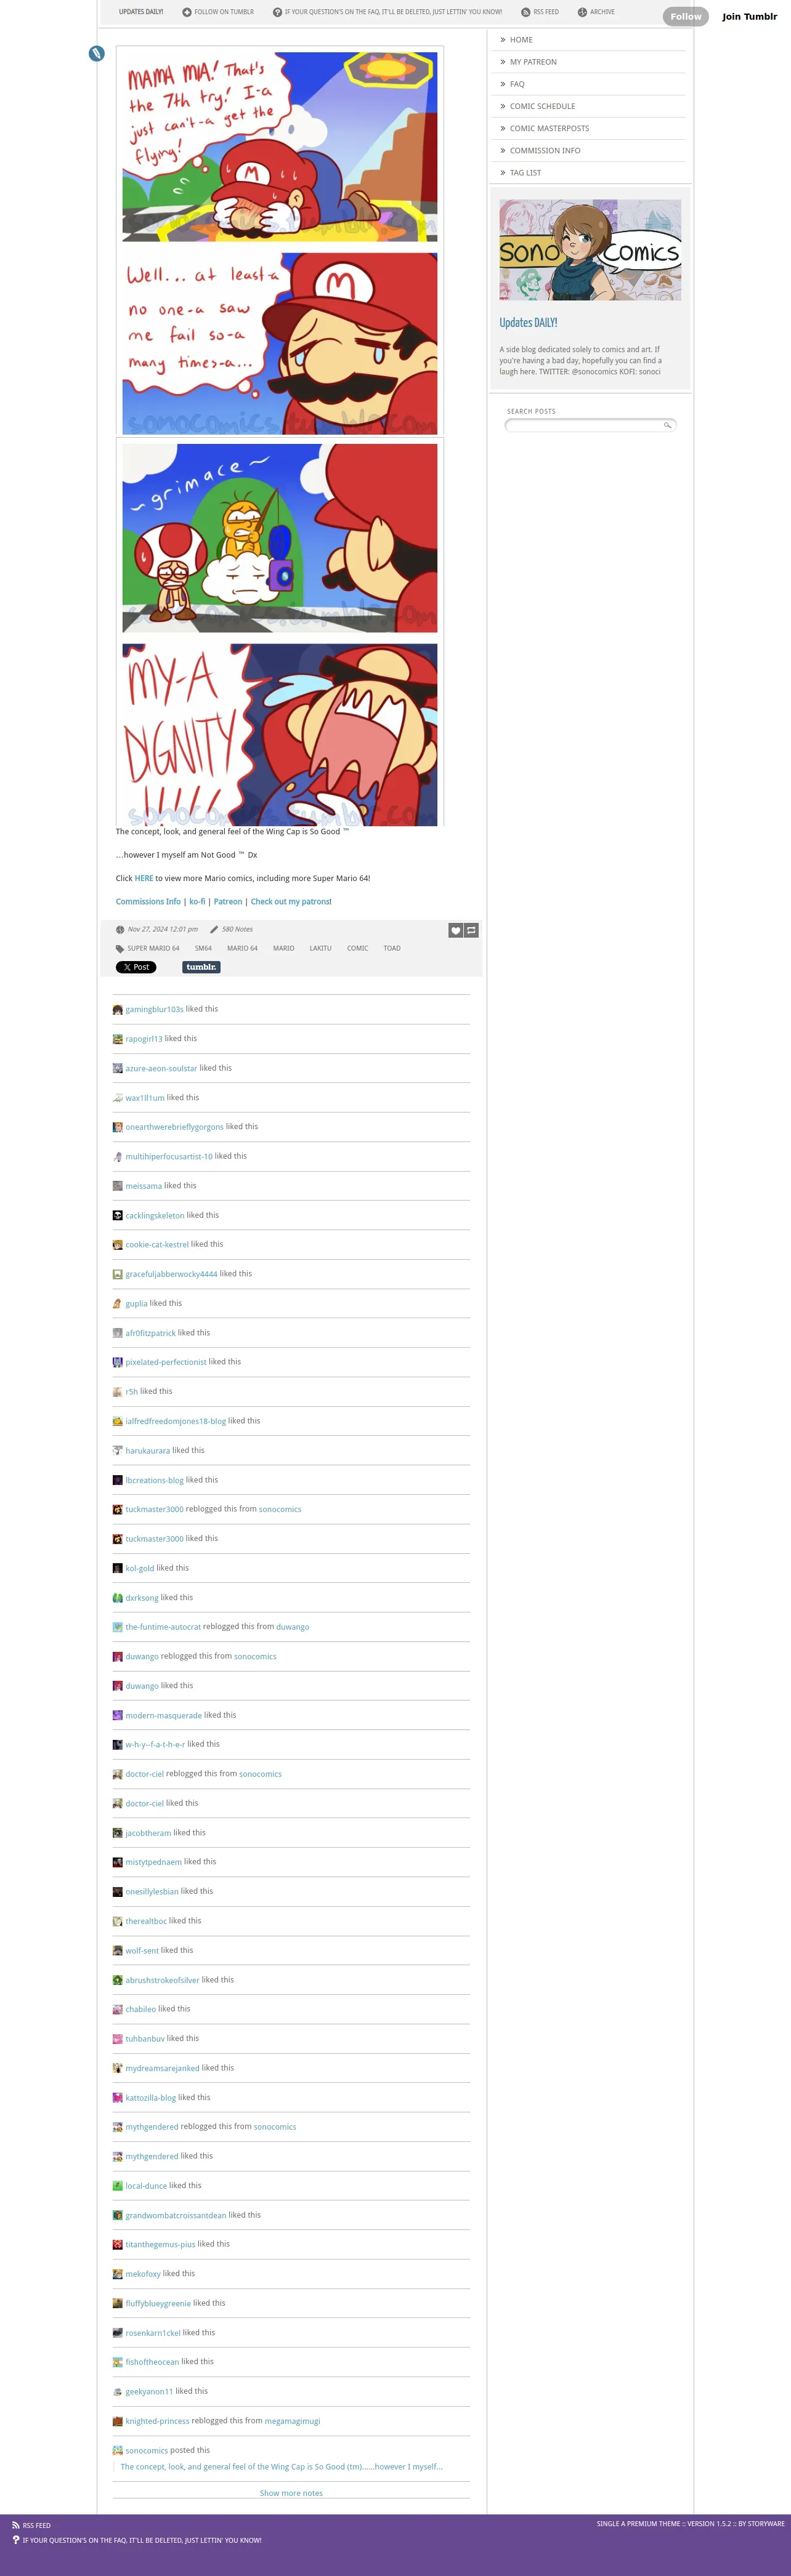The image size is (791, 2576).
Task: Open Commissions Info link under post
Action: point(148,901)
